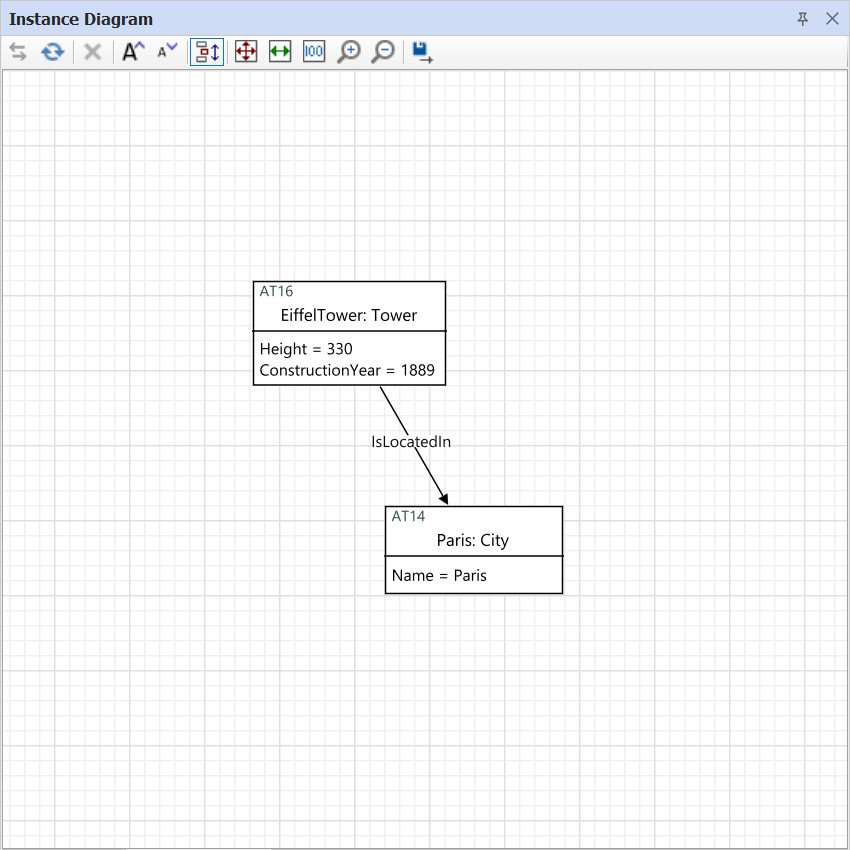Close the Instance Diagram panel
The height and width of the screenshot is (850, 850).
pyautogui.click(x=832, y=19)
